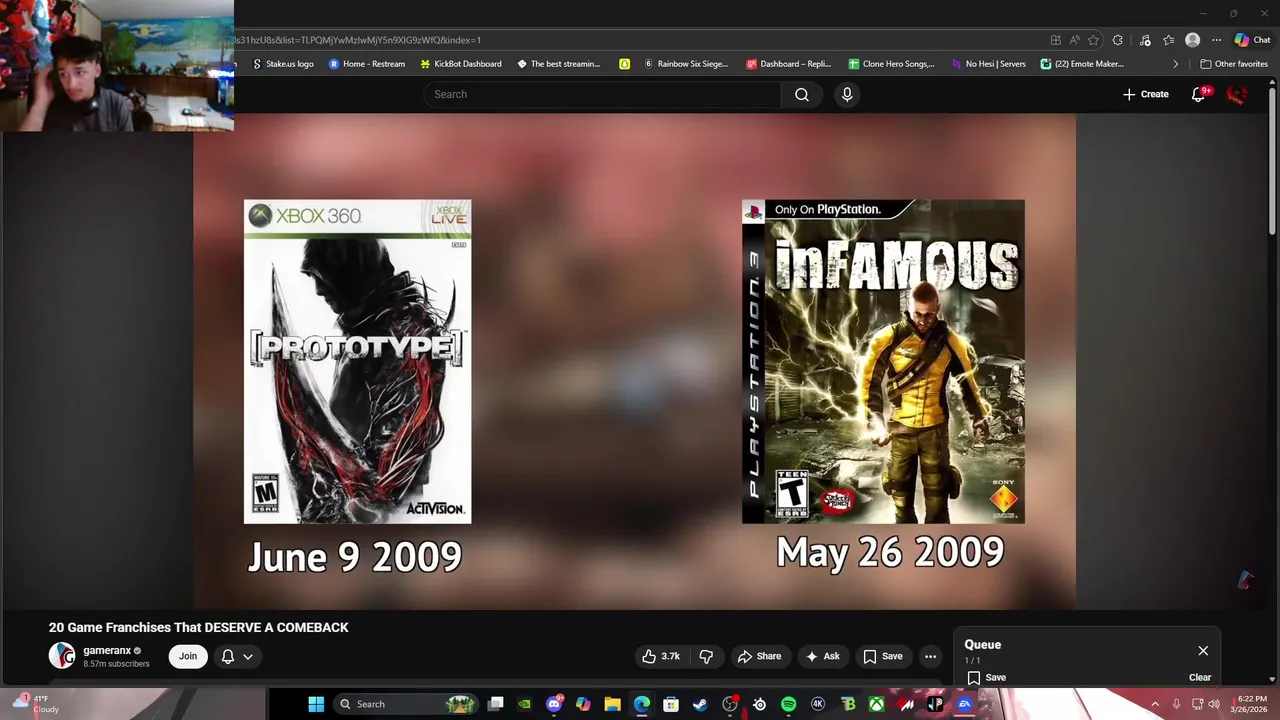Expand notification preferences chevron beside bell

point(248,656)
